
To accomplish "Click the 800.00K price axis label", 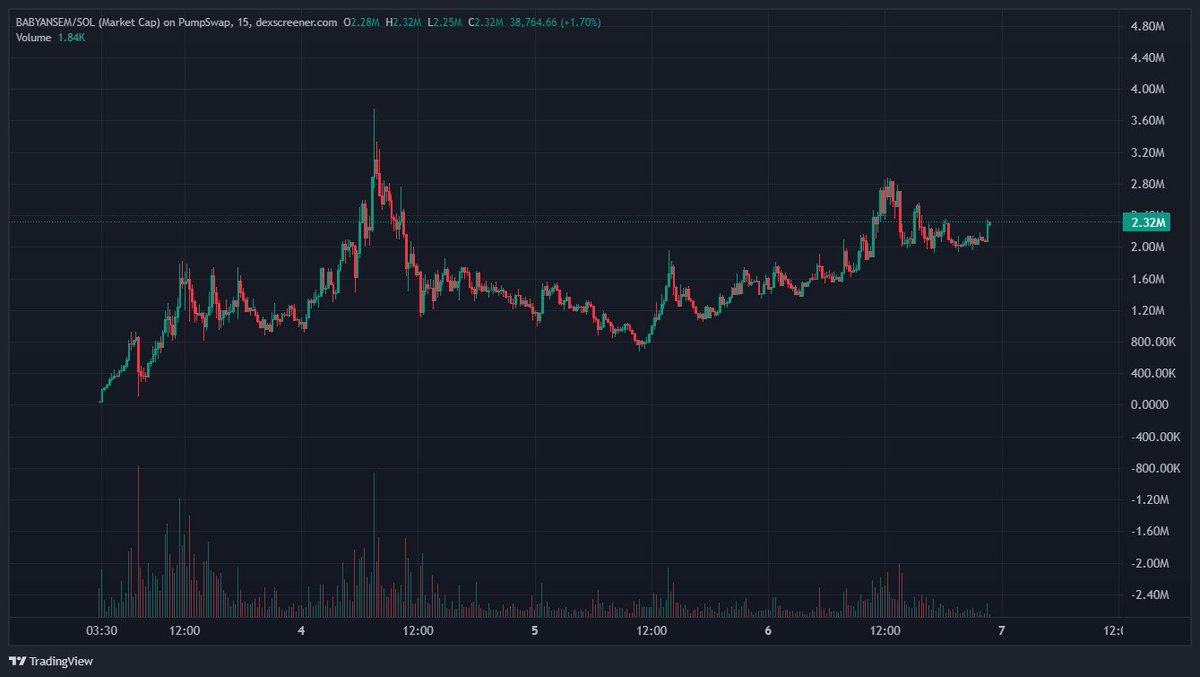I will [1152, 342].
